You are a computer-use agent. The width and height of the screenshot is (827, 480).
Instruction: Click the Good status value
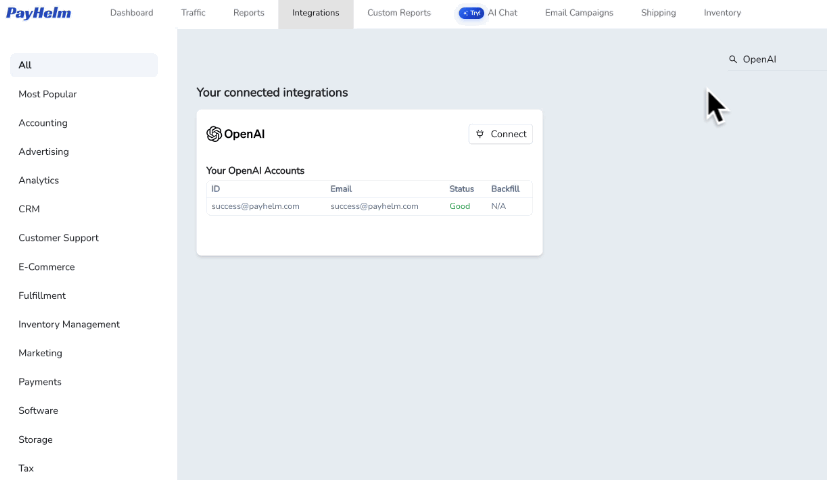[x=459, y=206]
